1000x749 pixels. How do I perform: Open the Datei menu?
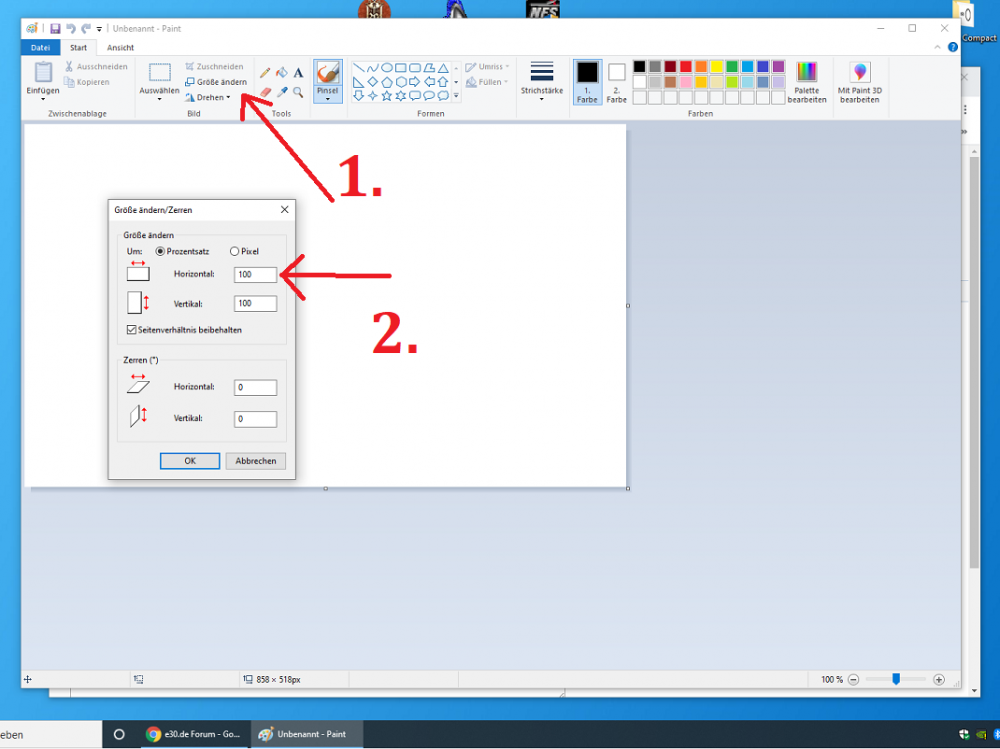40,47
